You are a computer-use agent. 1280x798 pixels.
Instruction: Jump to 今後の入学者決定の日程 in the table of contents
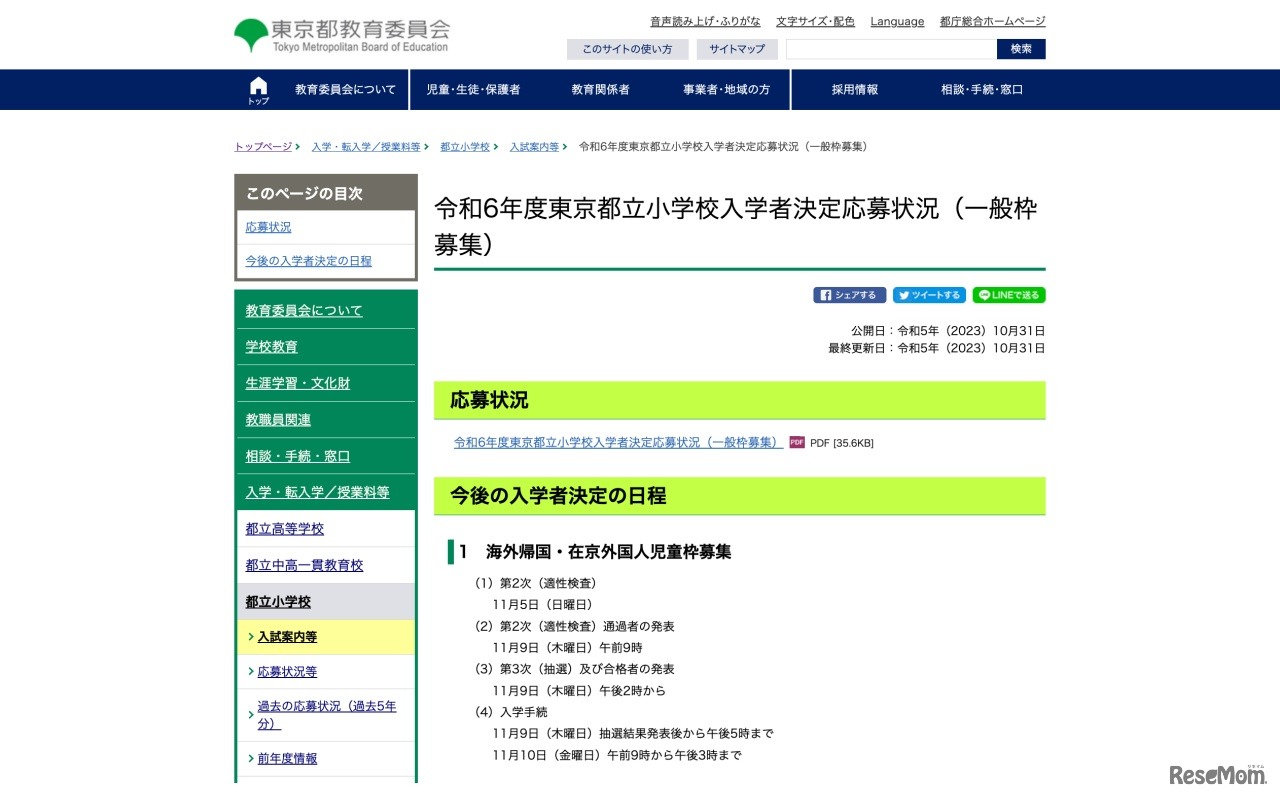tap(308, 261)
